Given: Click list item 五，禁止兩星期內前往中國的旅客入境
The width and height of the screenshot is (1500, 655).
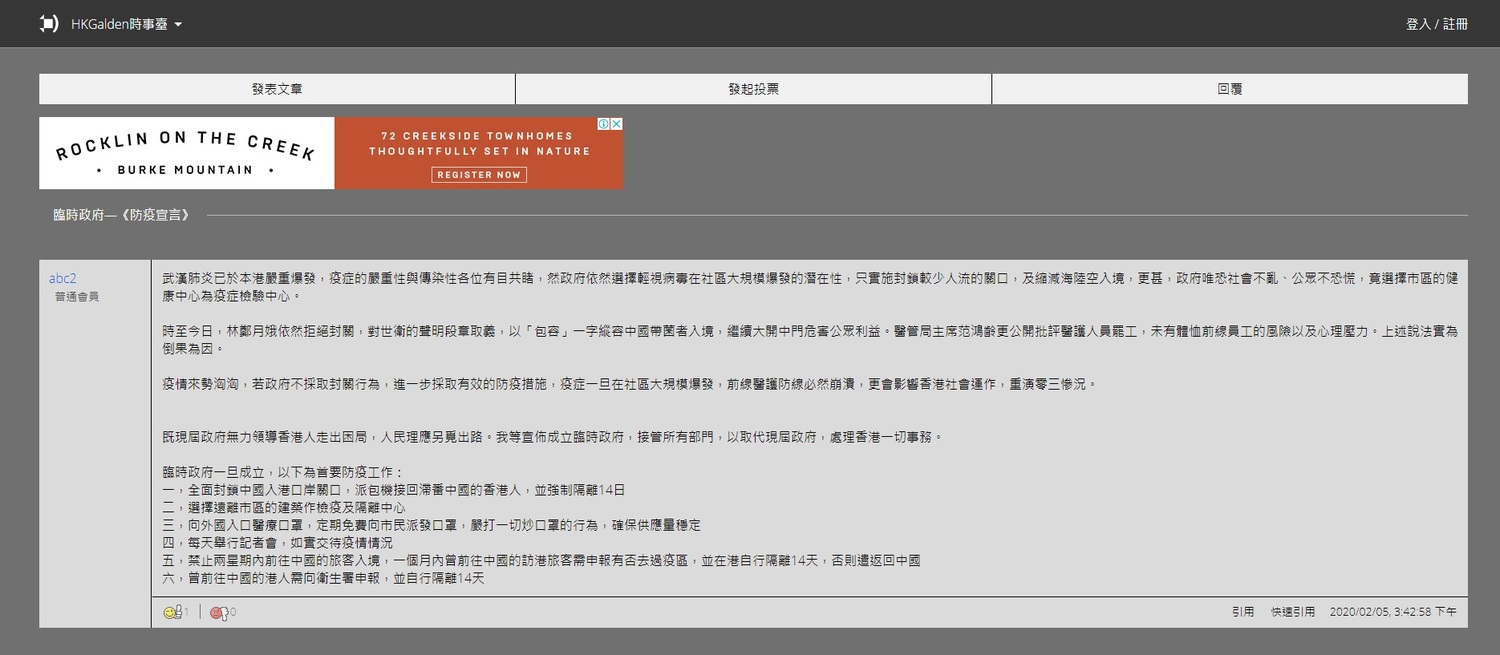Looking at the screenshot, I should [x=541, y=561].
